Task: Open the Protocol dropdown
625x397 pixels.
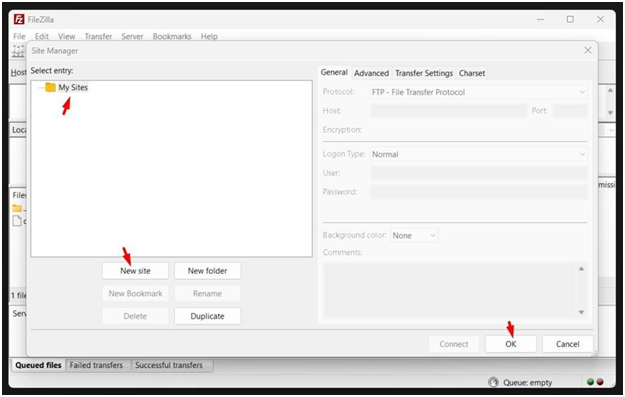Action: 478,92
